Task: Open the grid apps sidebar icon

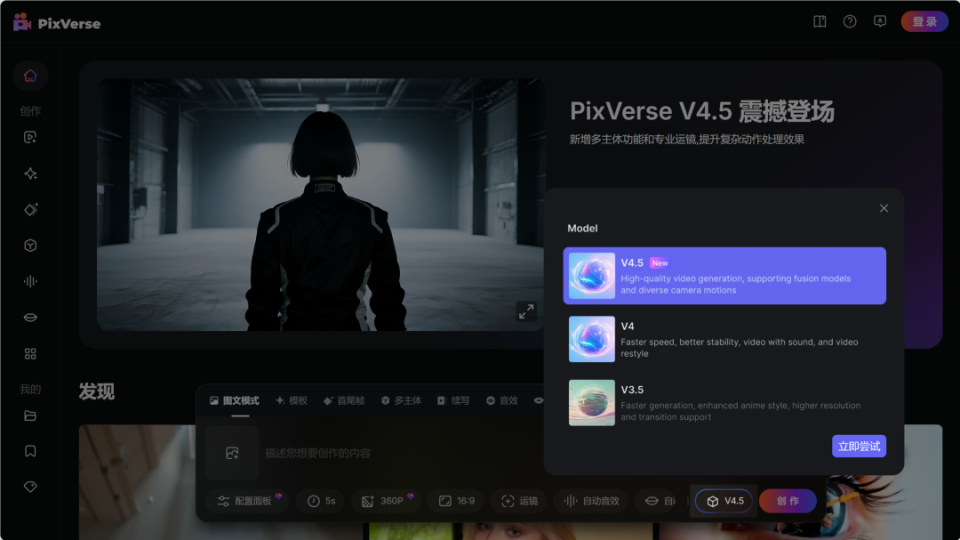Action: tap(30, 354)
